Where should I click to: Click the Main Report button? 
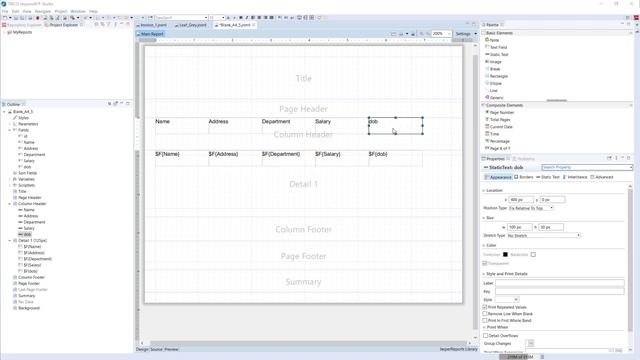point(150,34)
